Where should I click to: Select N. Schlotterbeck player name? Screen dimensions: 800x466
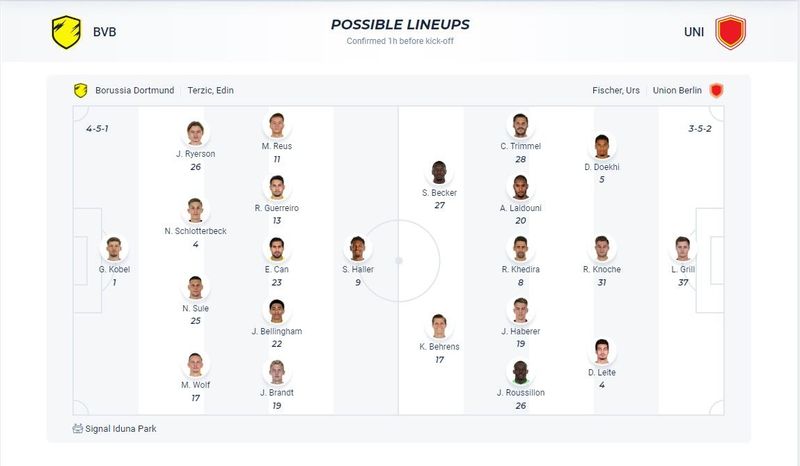[x=195, y=231]
